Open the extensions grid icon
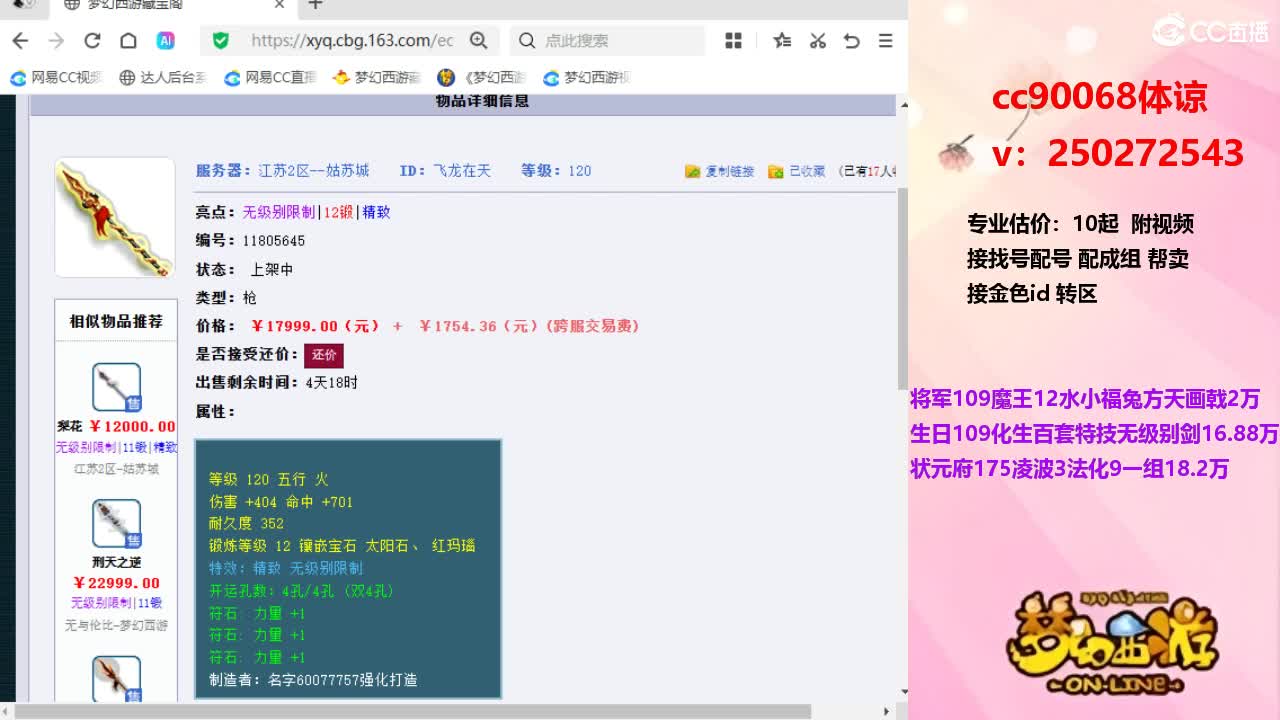Image resolution: width=1280 pixels, height=720 pixels. coord(733,41)
